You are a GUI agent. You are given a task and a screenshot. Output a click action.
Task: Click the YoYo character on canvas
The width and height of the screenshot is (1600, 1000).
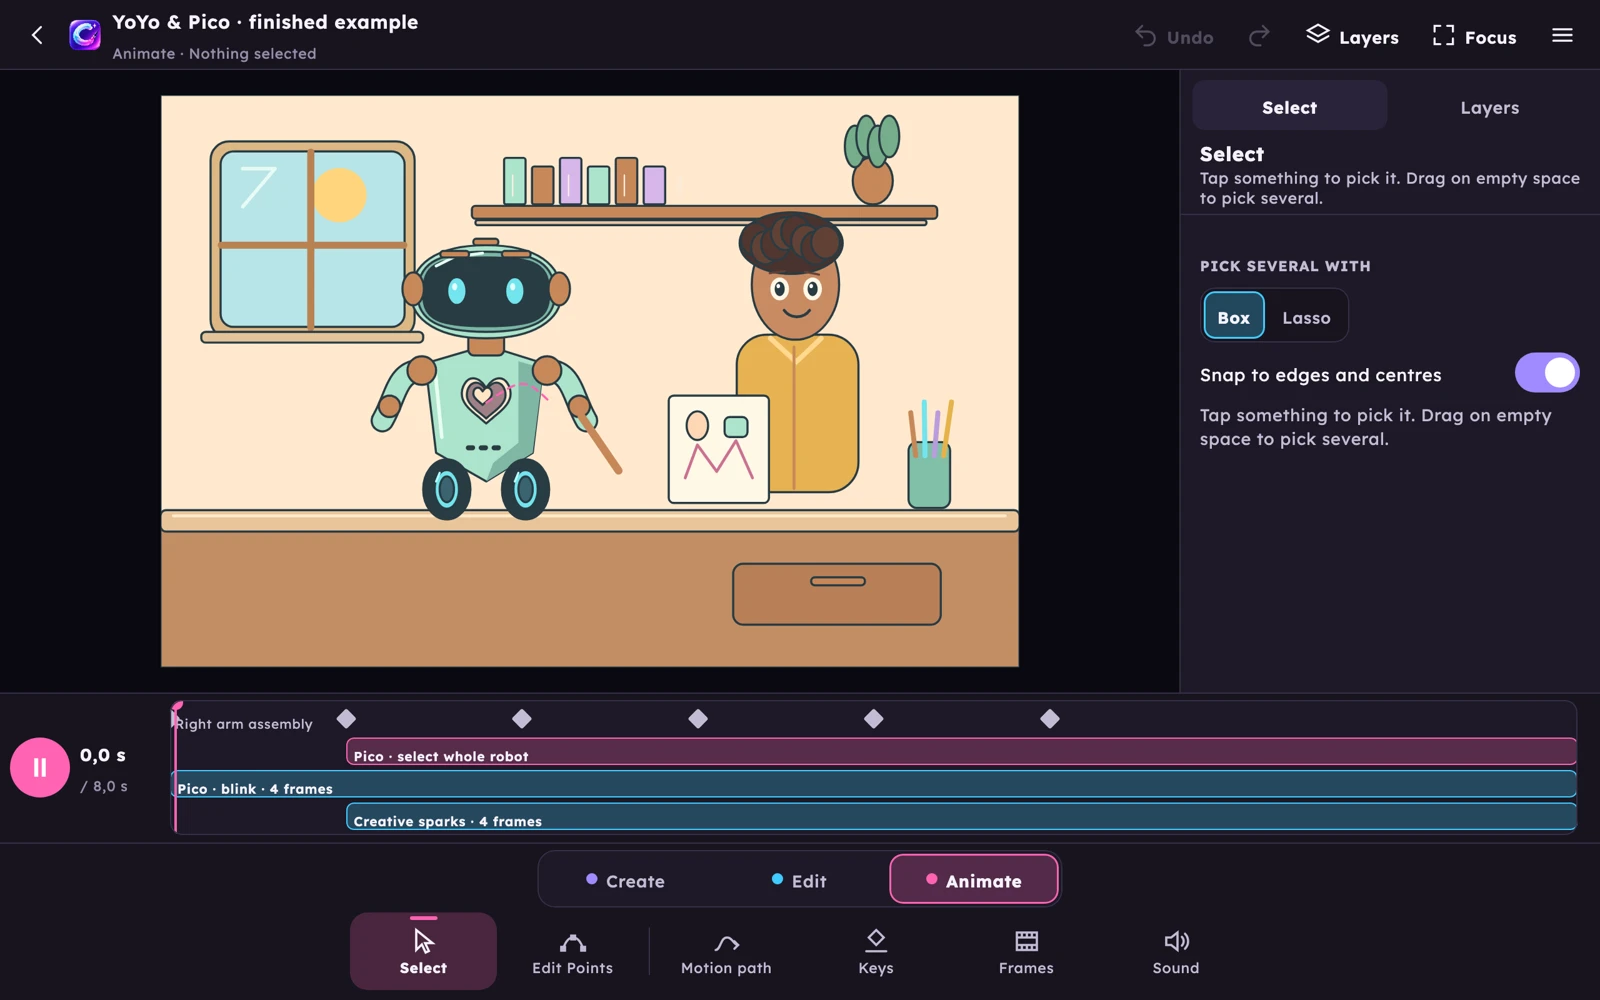pos(797,350)
